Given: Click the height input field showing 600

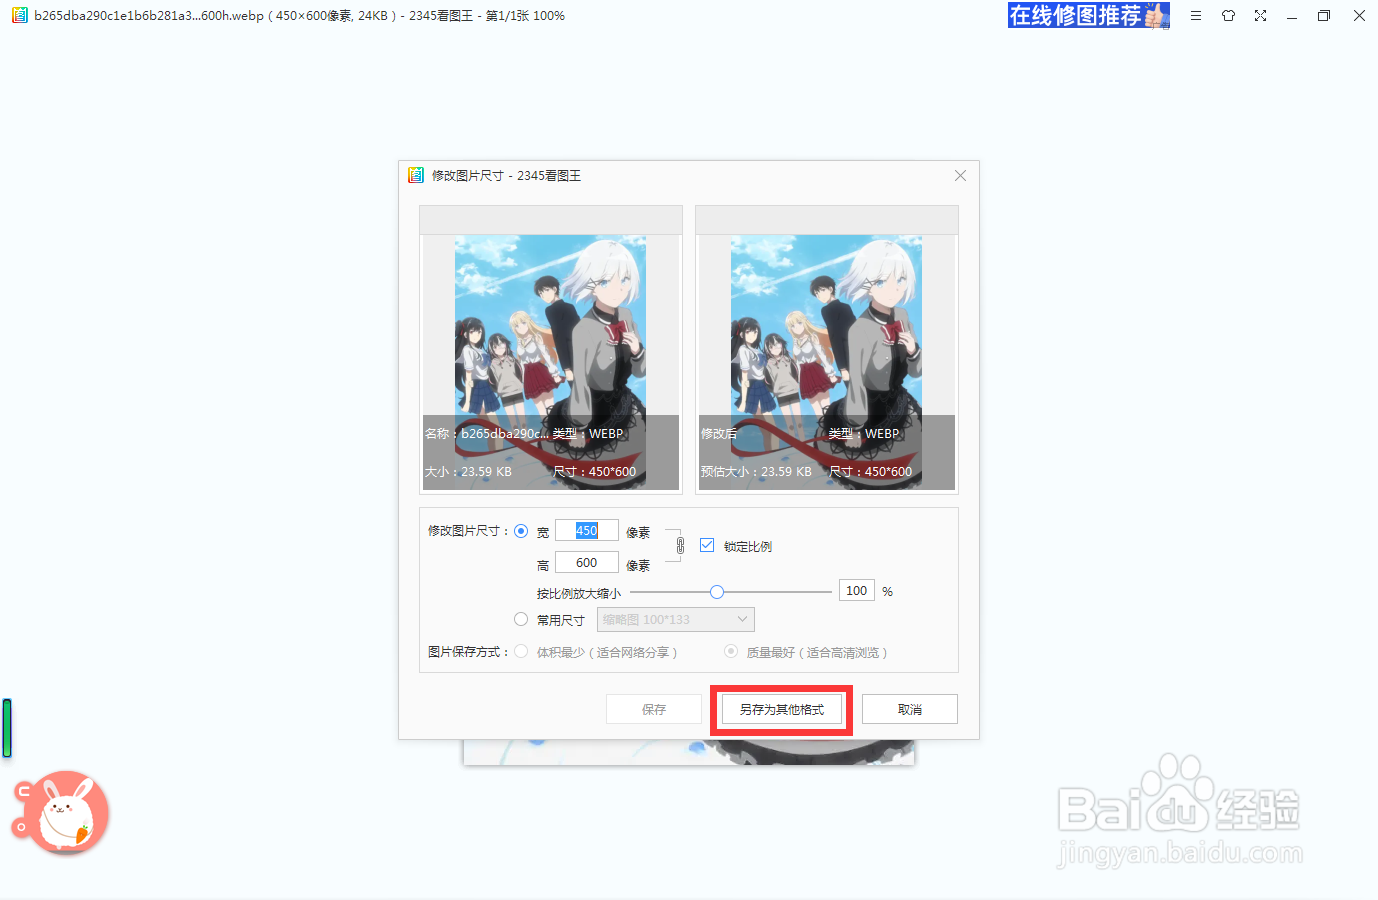Looking at the screenshot, I should coord(587,563).
